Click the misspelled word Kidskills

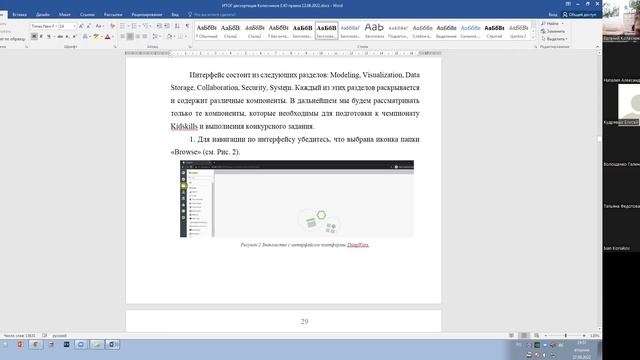[184, 126]
